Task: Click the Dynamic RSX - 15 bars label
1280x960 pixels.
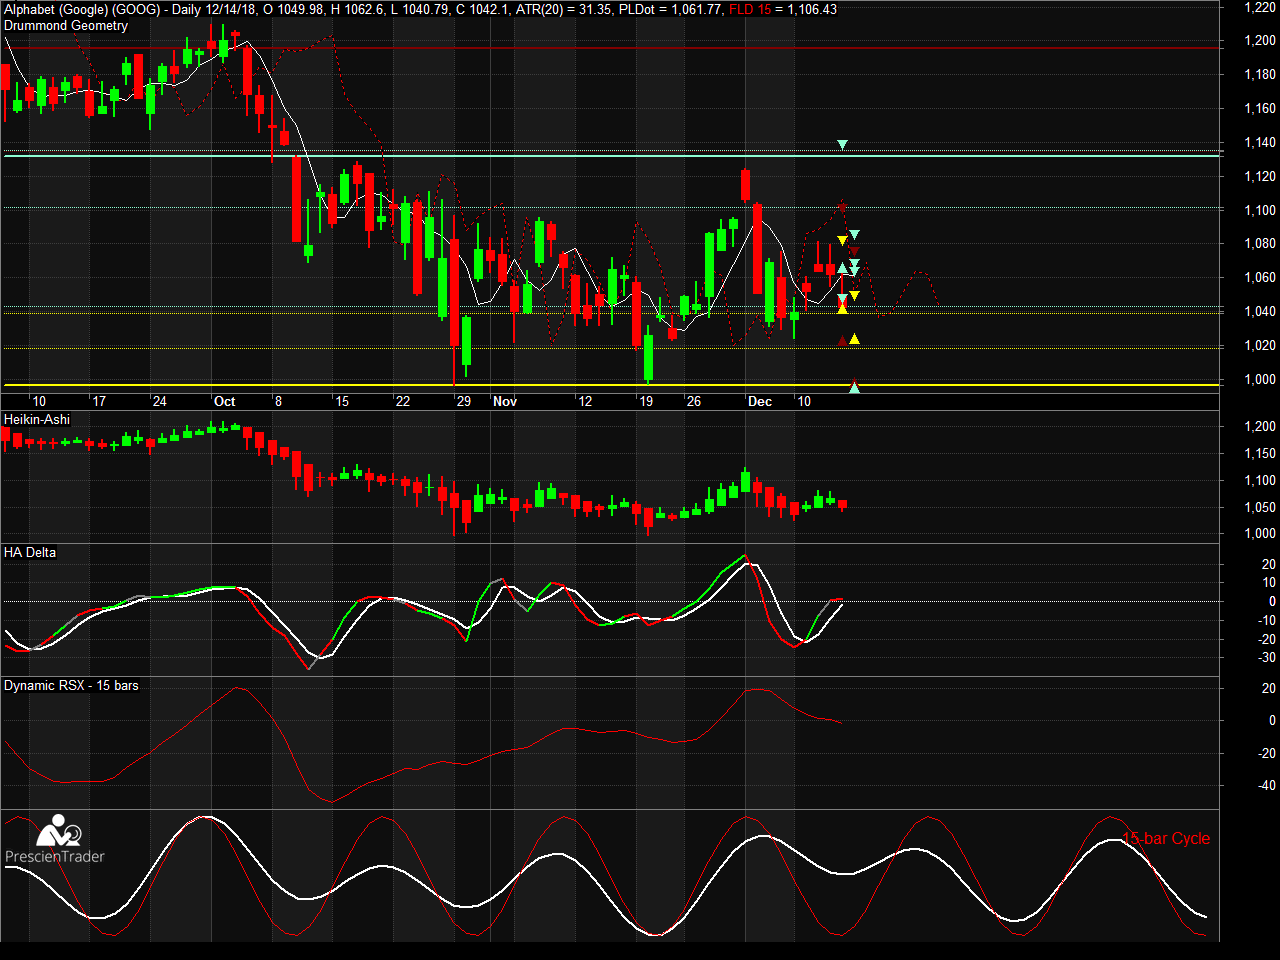Action: coord(71,685)
